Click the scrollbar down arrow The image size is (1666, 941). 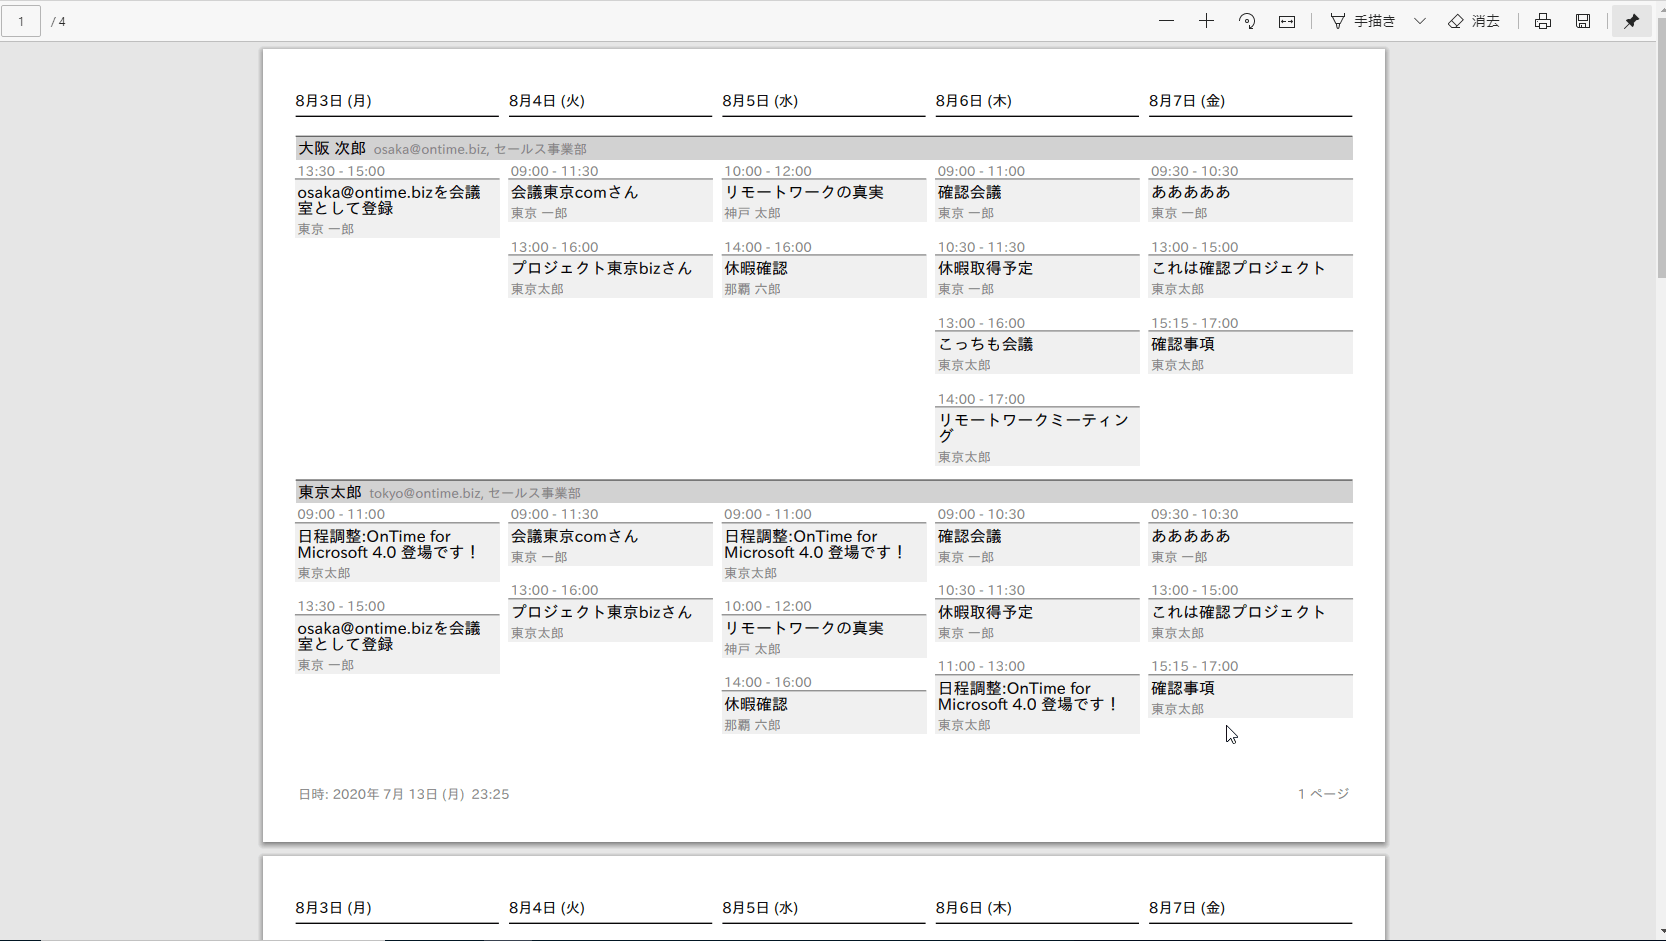(x=1660, y=934)
